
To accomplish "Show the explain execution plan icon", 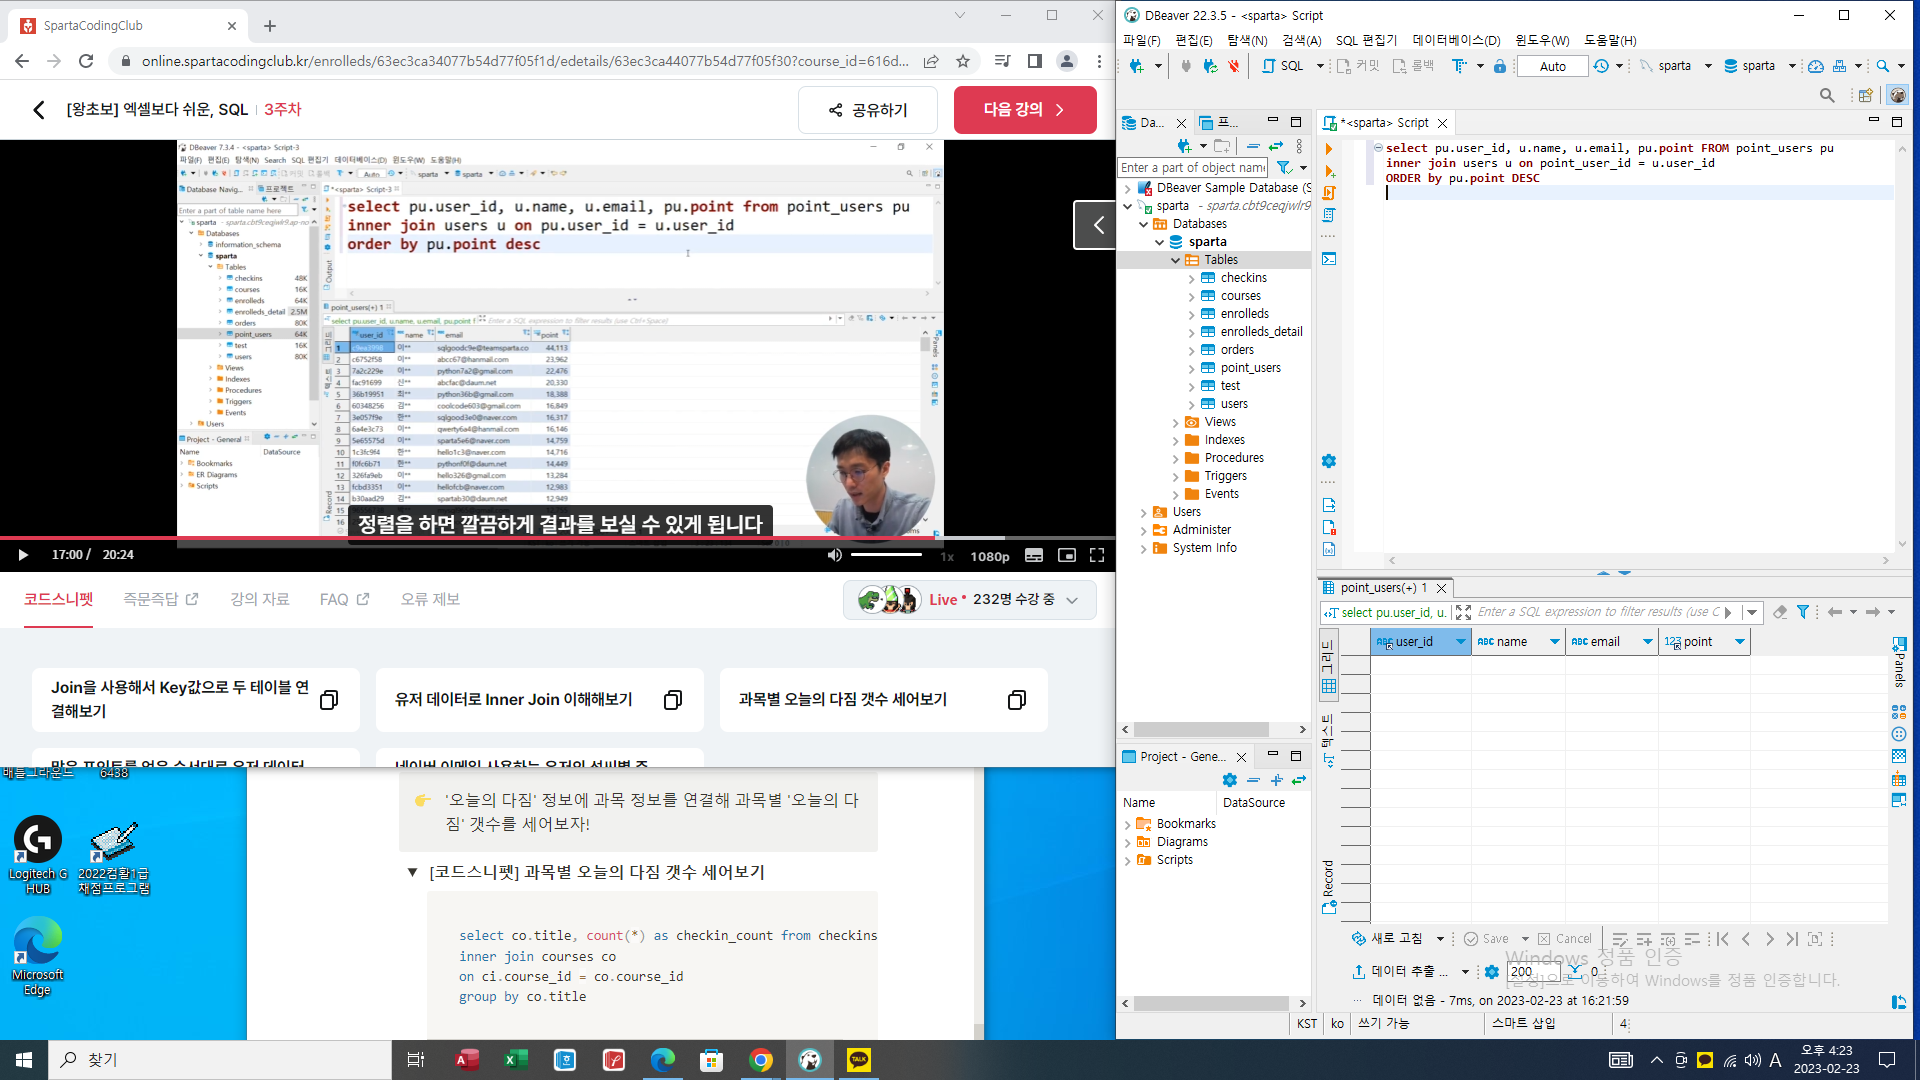I will point(1329,215).
